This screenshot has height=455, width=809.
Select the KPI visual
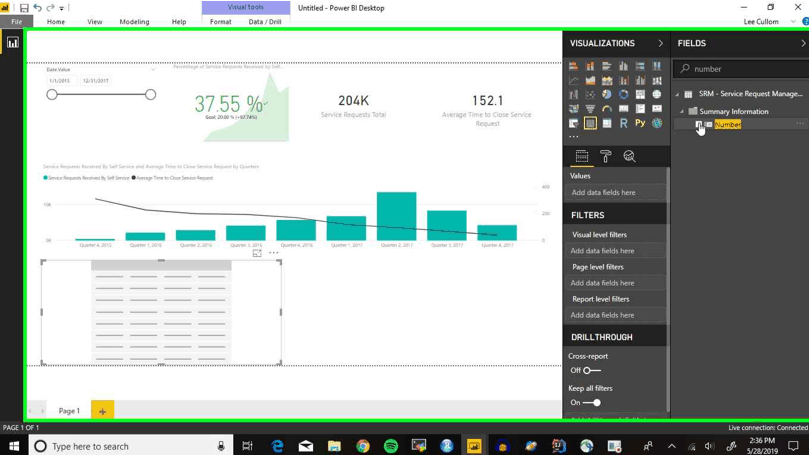(x=657, y=109)
